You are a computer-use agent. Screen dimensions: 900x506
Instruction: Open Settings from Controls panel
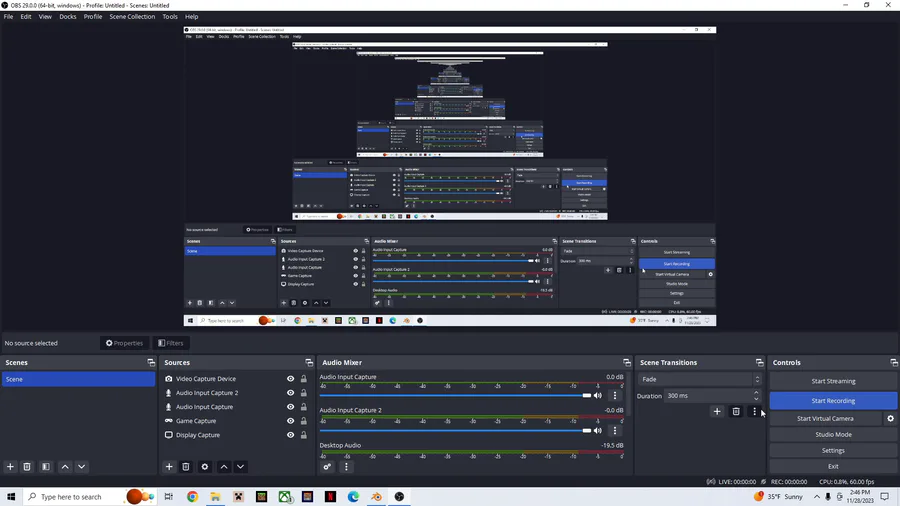coord(833,450)
